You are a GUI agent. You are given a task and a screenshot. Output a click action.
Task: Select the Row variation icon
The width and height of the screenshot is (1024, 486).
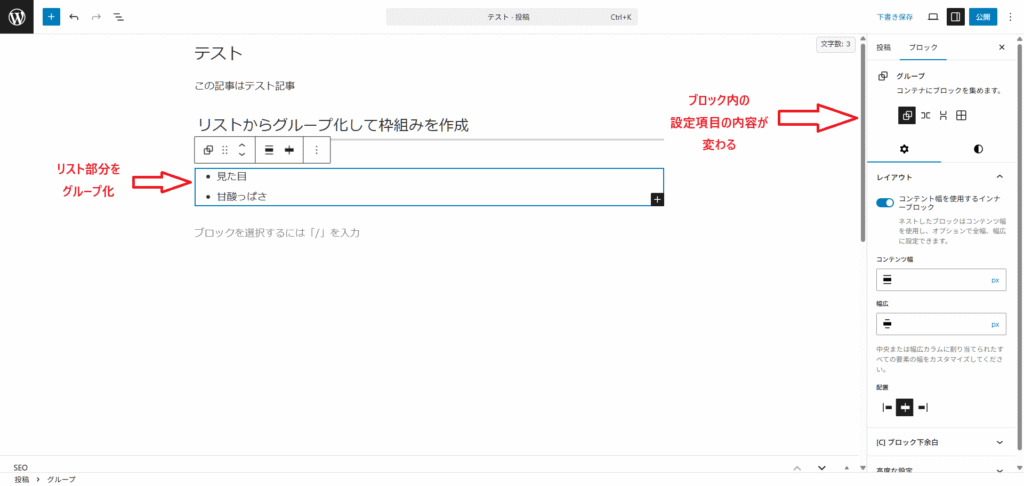925,116
